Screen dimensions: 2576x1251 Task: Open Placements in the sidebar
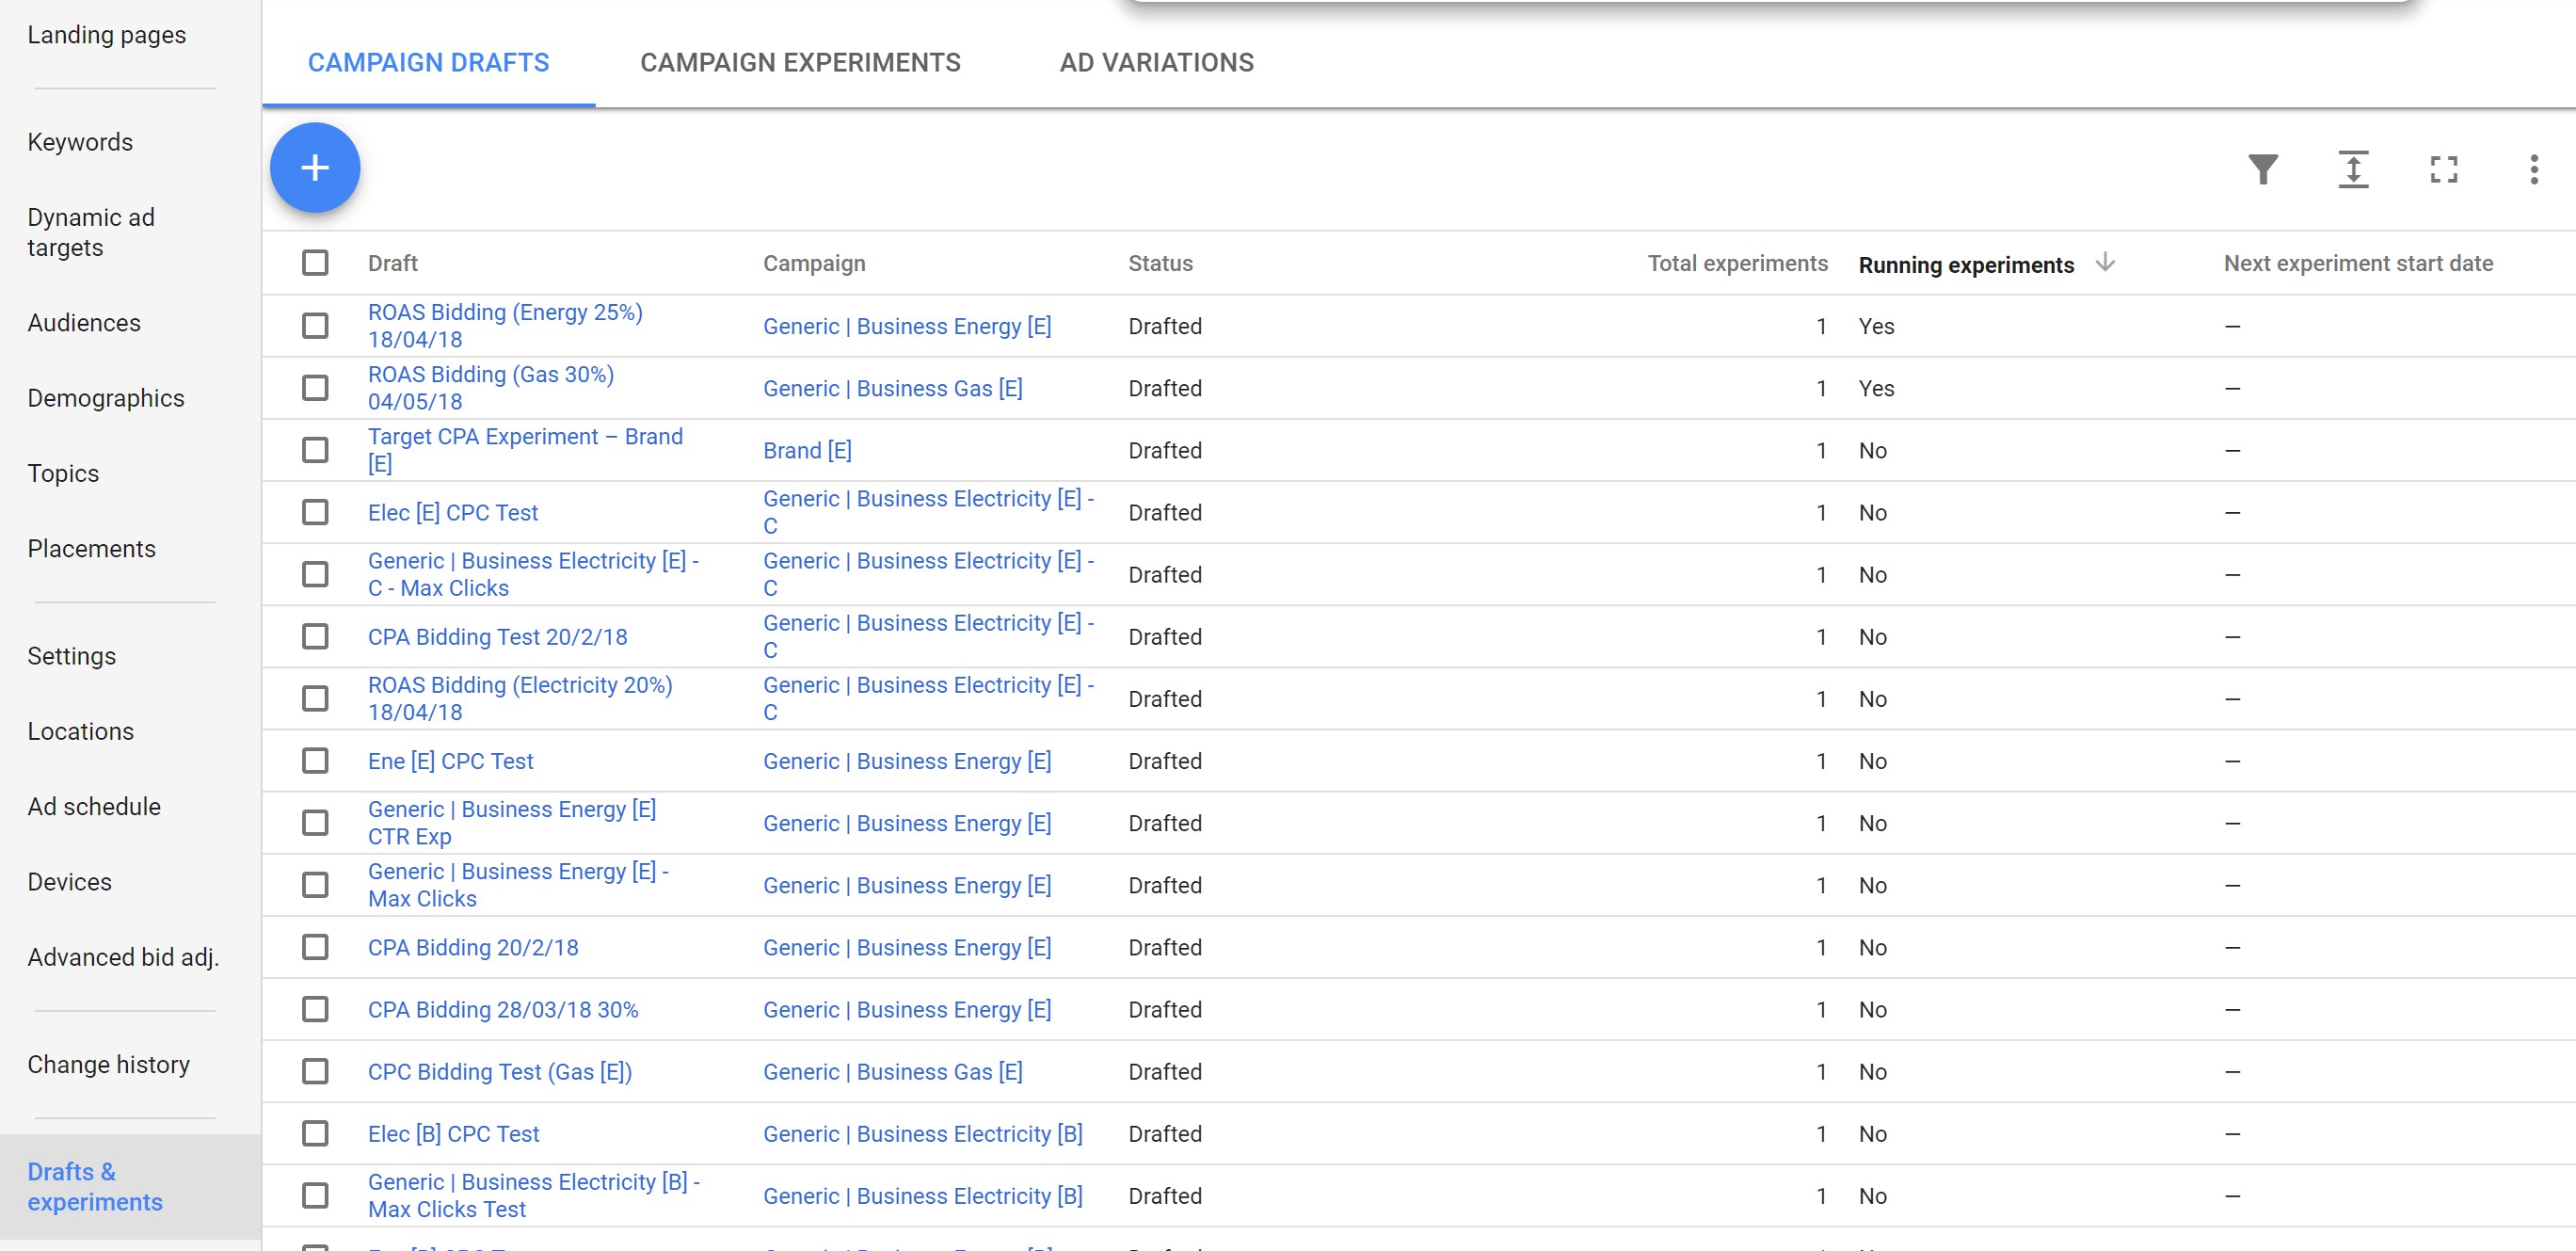(91, 549)
